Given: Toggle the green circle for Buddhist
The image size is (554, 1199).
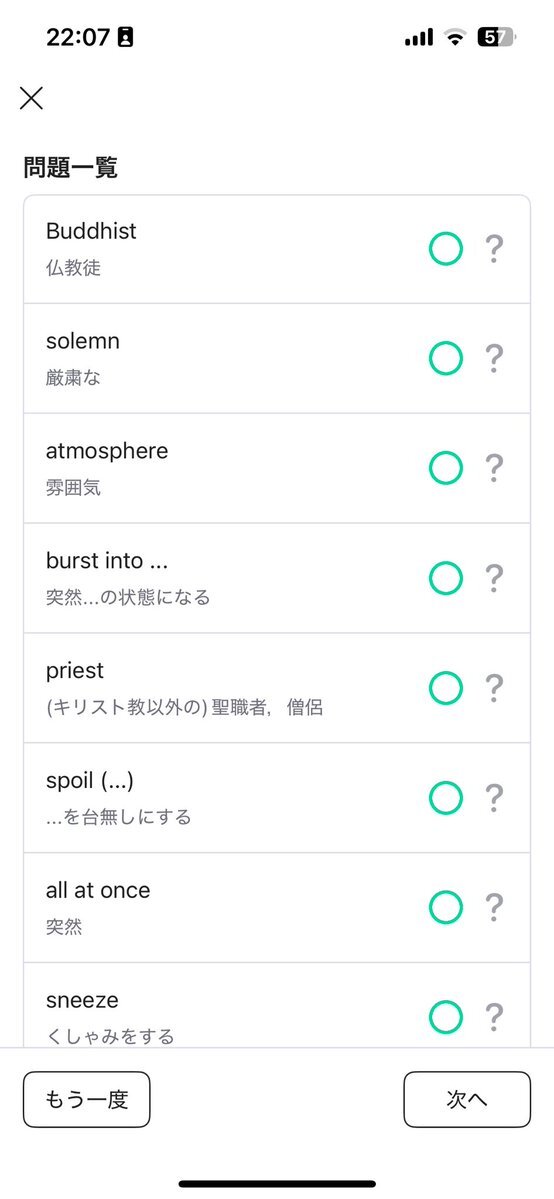Looking at the screenshot, I should 446,249.
